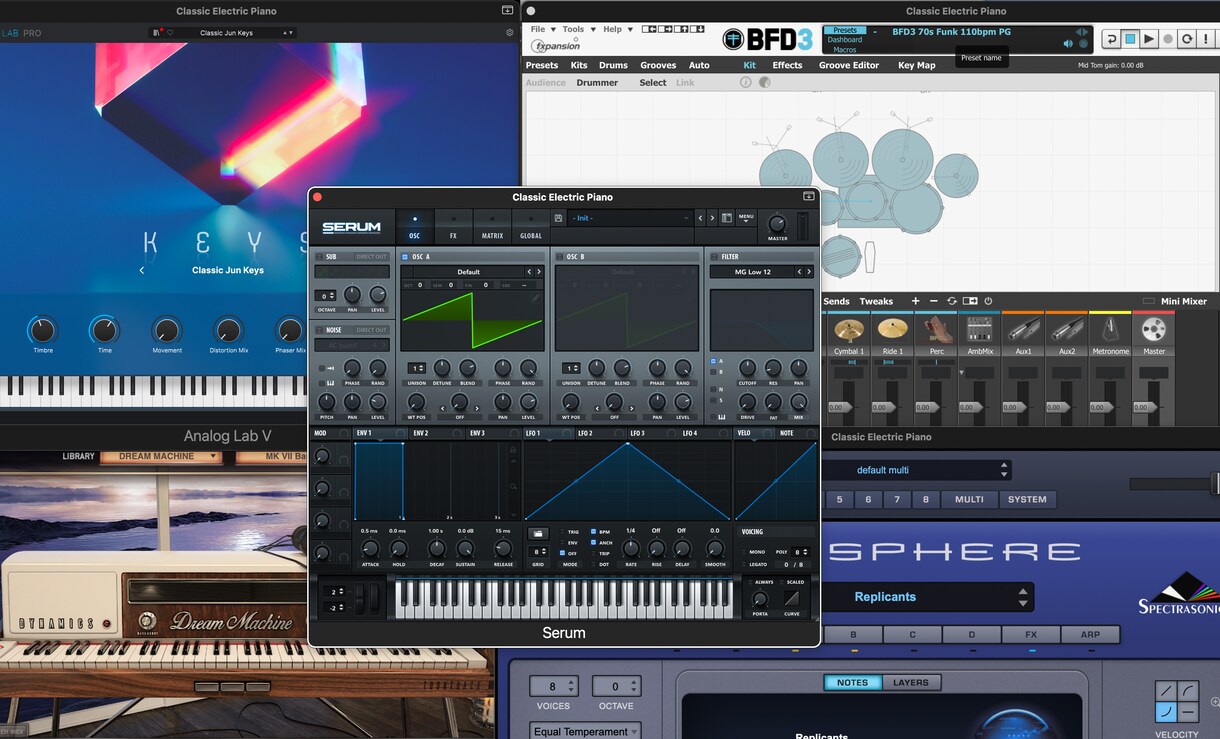Open the Serum MENU dropdown
This screenshot has width=1220, height=739.
746,217
